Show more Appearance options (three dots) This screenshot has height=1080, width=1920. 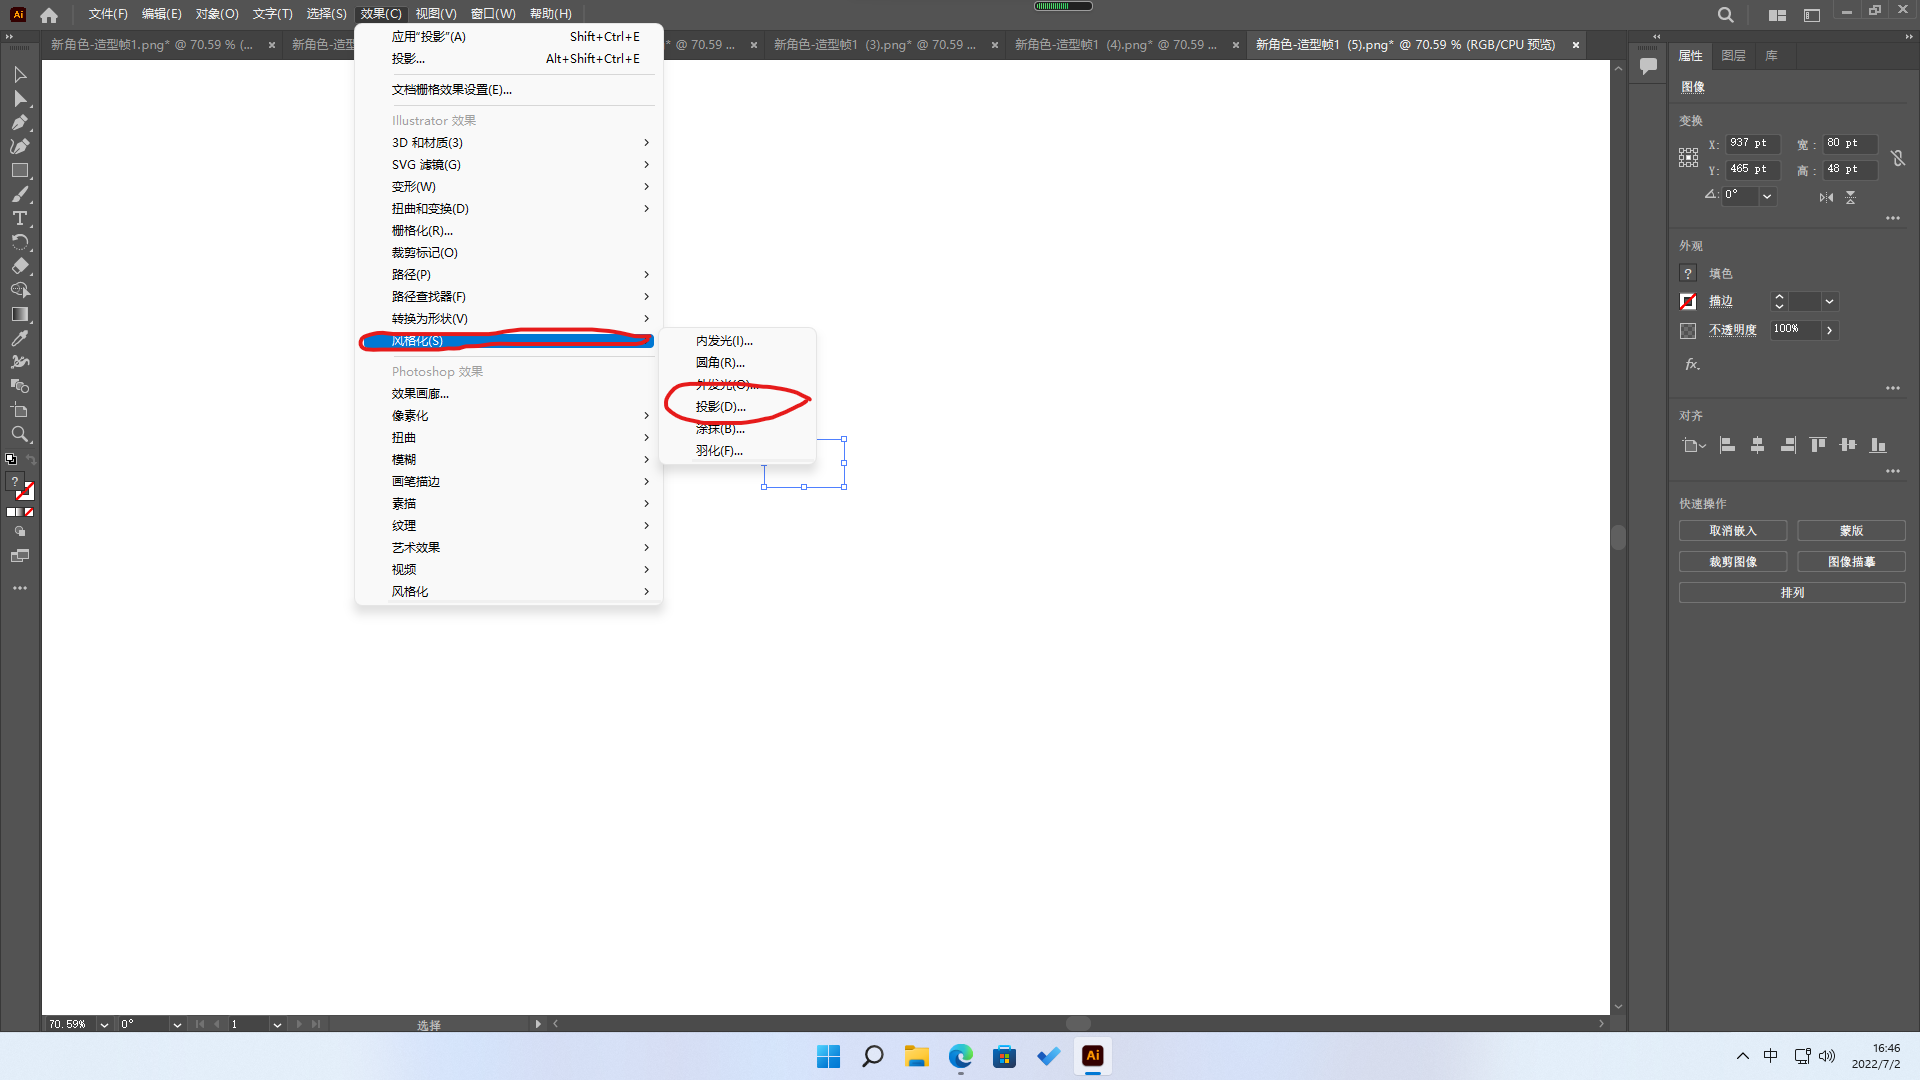(1893, 388)
